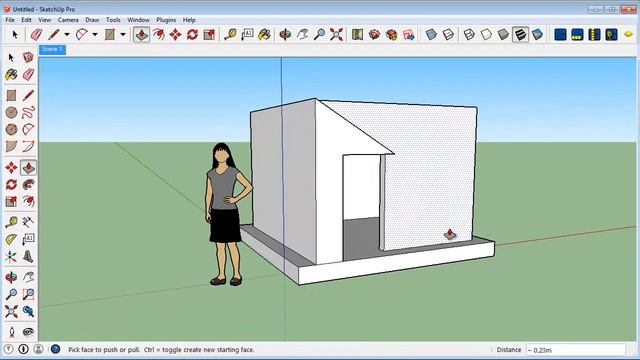Open the Line tool dropdown arrow
640x360 pixels.
pos(67,35)
